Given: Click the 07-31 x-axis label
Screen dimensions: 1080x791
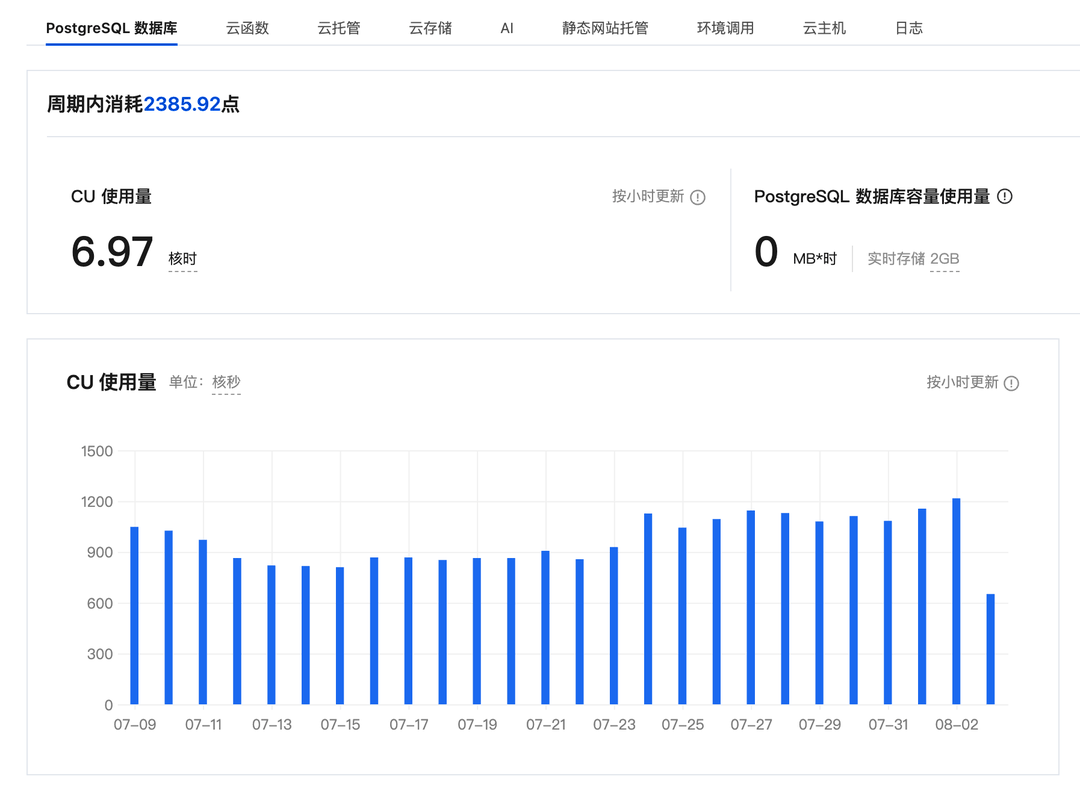Looking at the screenshot, I should point(888,725).
